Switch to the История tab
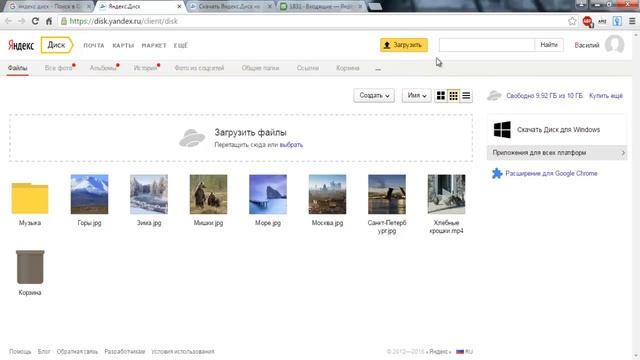Screen dimensions: 640x360 145,68
